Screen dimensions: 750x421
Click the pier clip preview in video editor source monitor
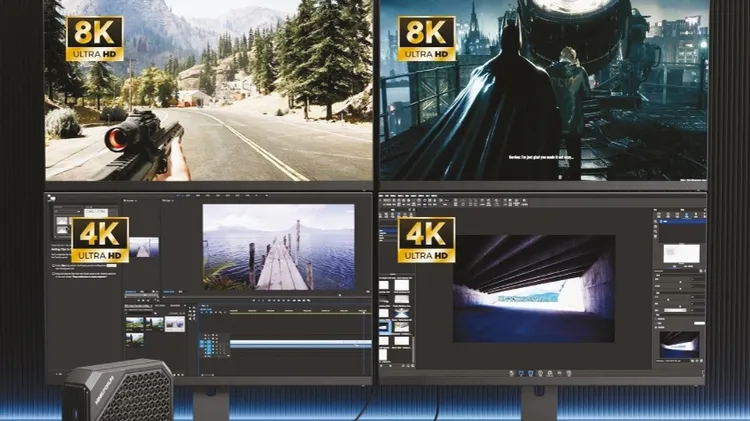143,247
